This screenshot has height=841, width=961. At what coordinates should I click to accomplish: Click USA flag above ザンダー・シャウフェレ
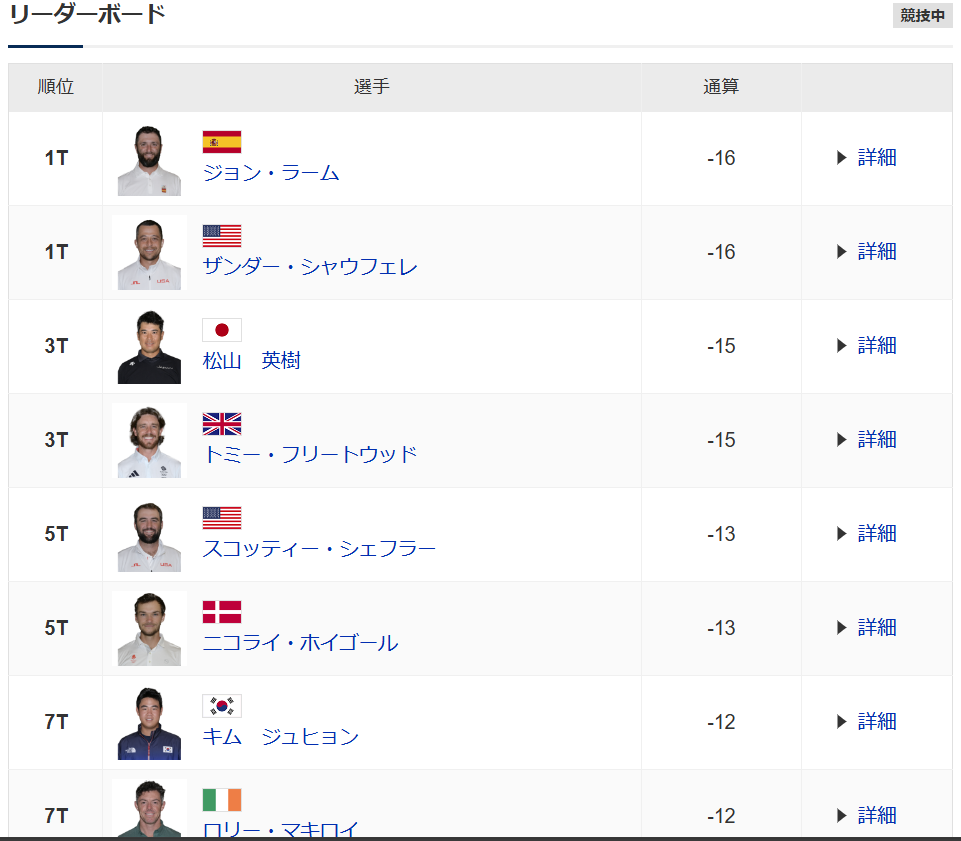click(222, 236)
